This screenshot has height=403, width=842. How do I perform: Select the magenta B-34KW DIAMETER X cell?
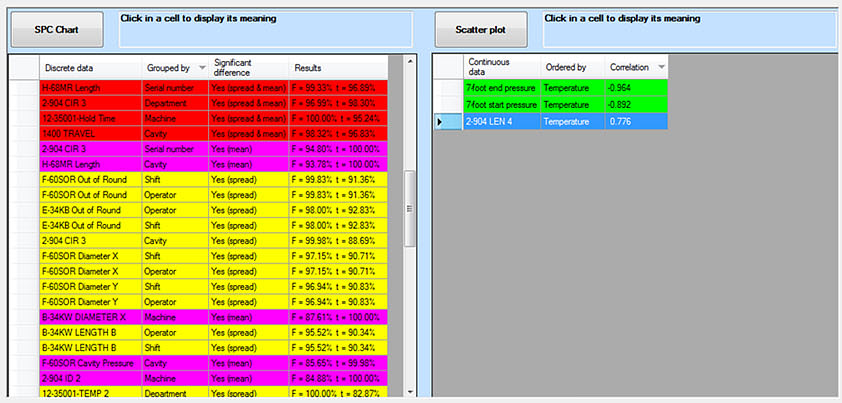click(x=88, y=316)
